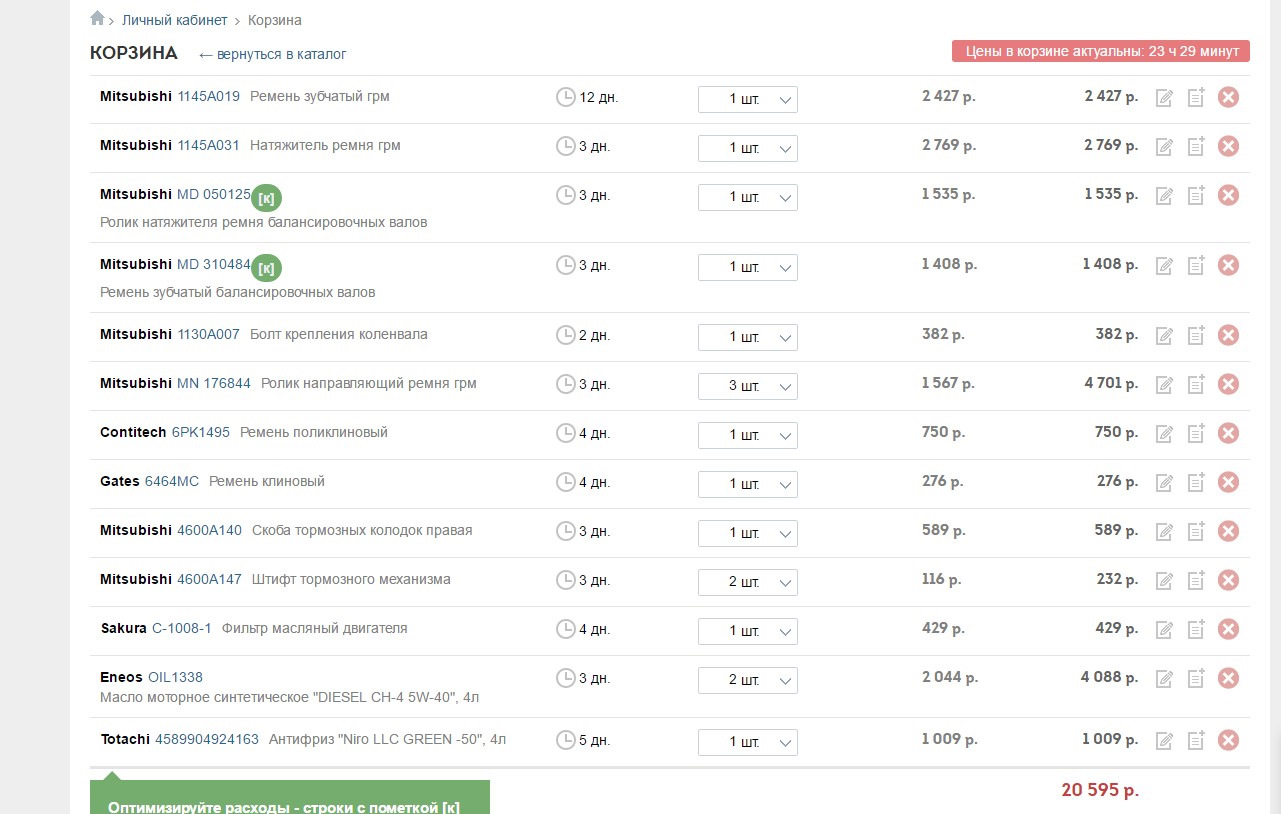Remove Mitsubishi 1145A019 belt from cart
The width and height of the screenshot is (1281, 814).
[x=1228, y=97]
